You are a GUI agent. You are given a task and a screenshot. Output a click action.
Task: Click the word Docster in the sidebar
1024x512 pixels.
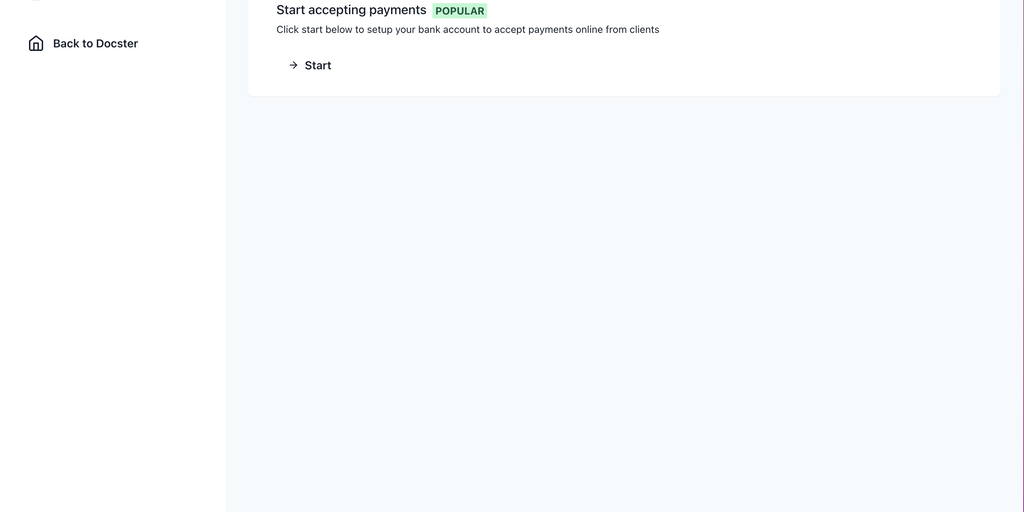(x=117, y=44)
